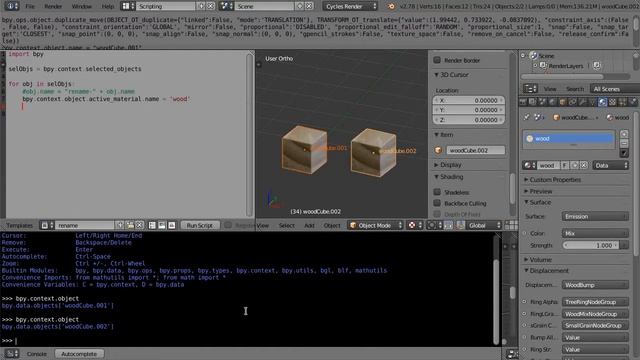Delete the current scene
The height and width of the screenshot is (360, 640).
309,6
